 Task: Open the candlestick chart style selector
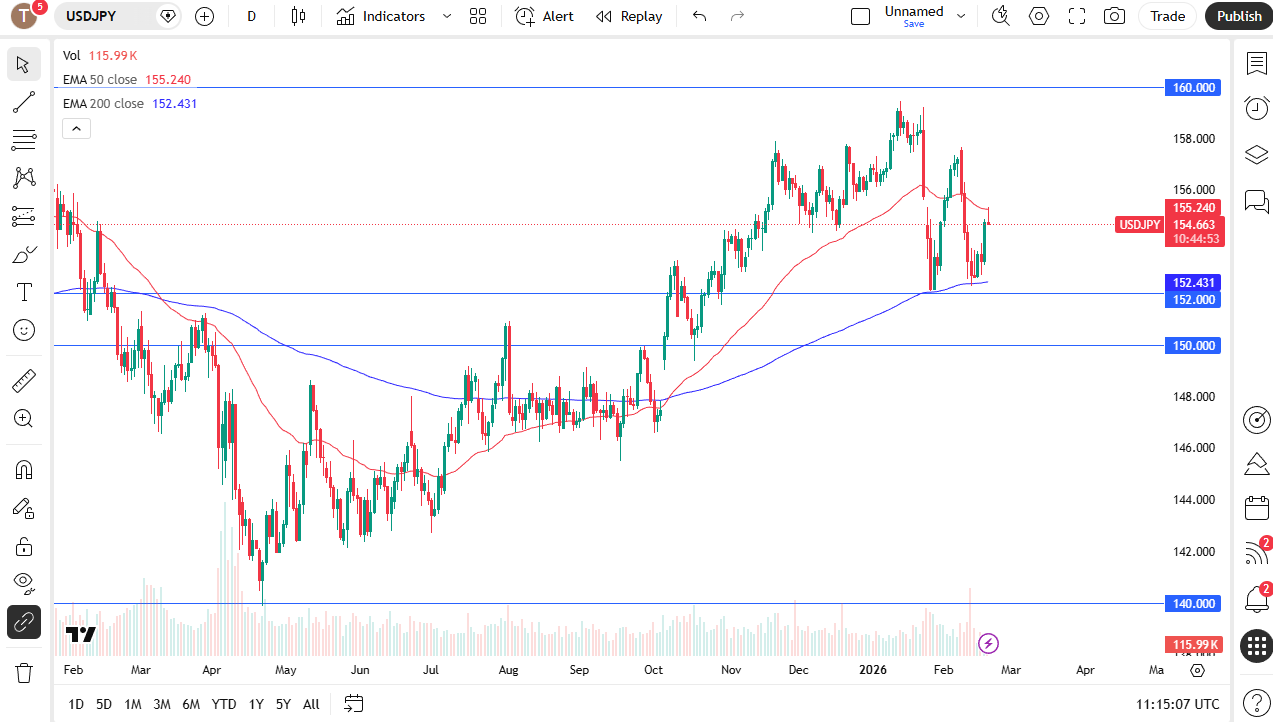[x=297, y=16]
